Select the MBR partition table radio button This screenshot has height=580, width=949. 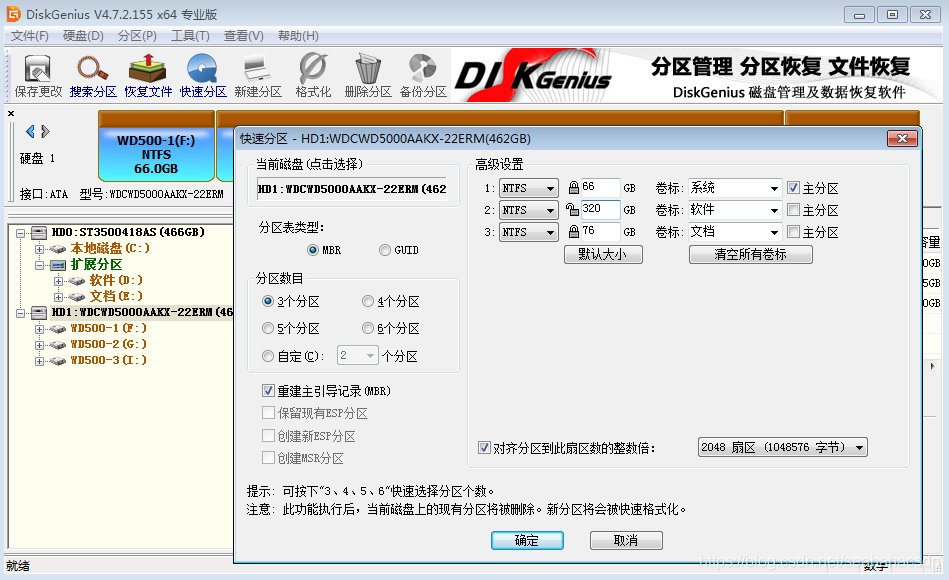point(313,250)
